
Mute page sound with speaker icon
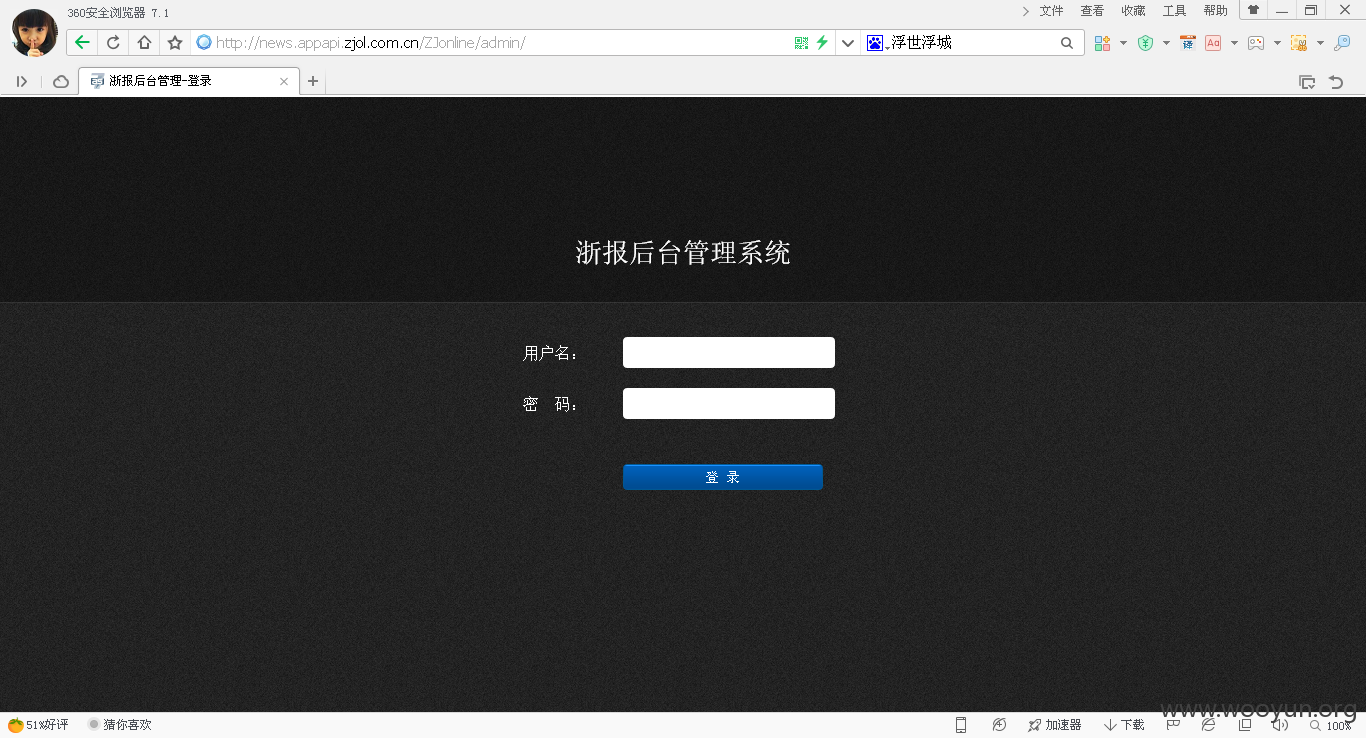[1279, 725]
